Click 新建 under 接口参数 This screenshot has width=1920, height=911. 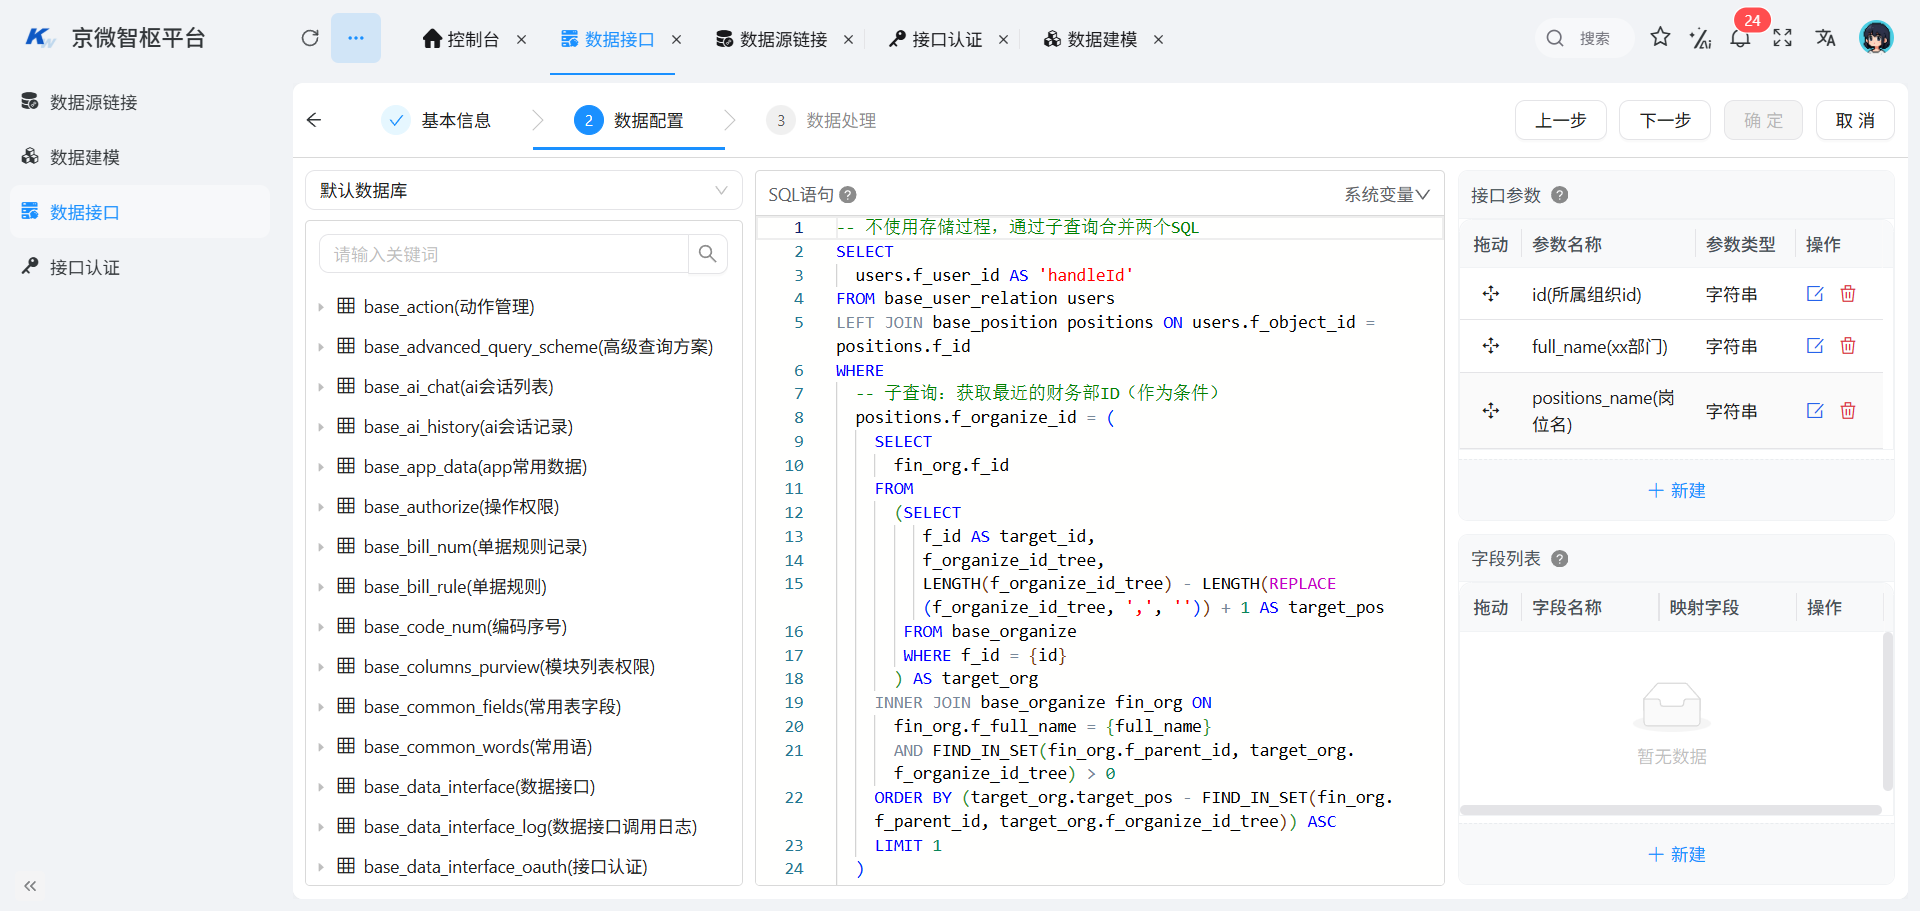click(1676, 490)
